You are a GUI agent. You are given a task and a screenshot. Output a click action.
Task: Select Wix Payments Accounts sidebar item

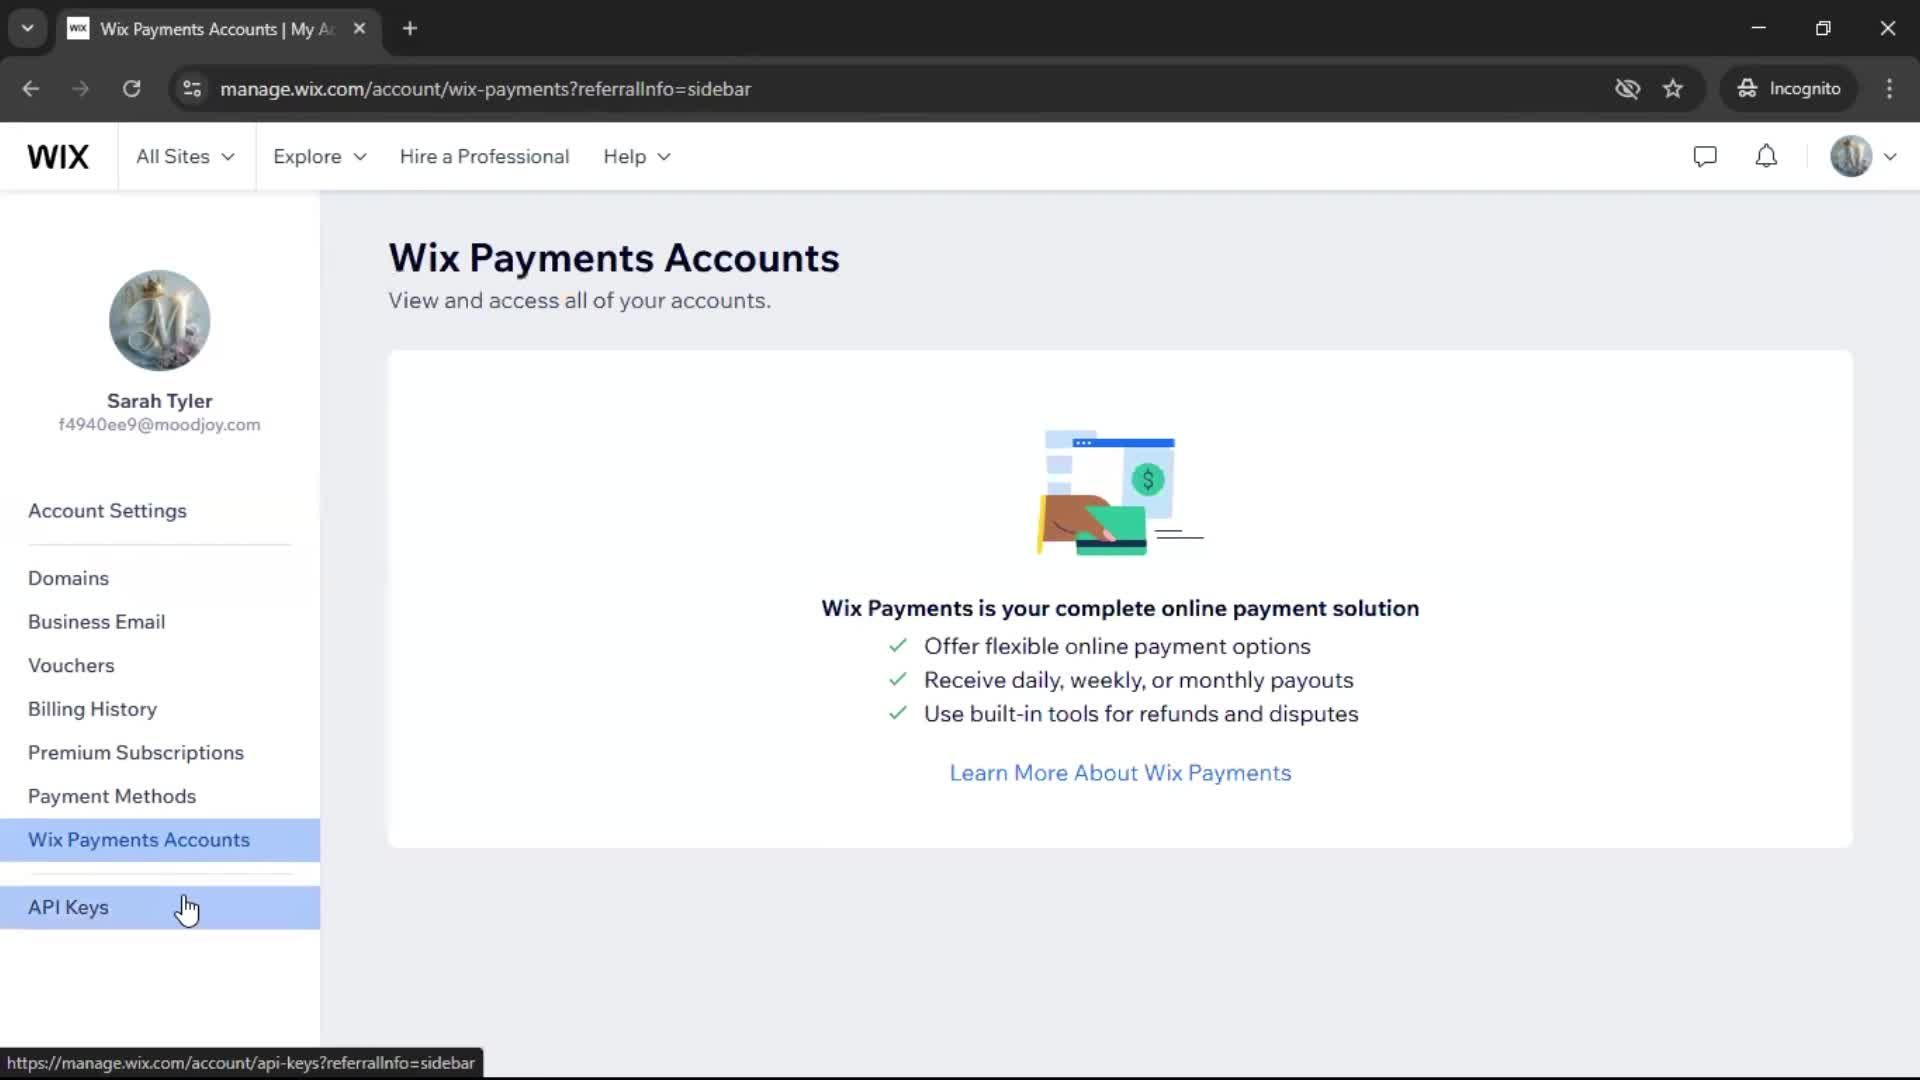(160, 840)
